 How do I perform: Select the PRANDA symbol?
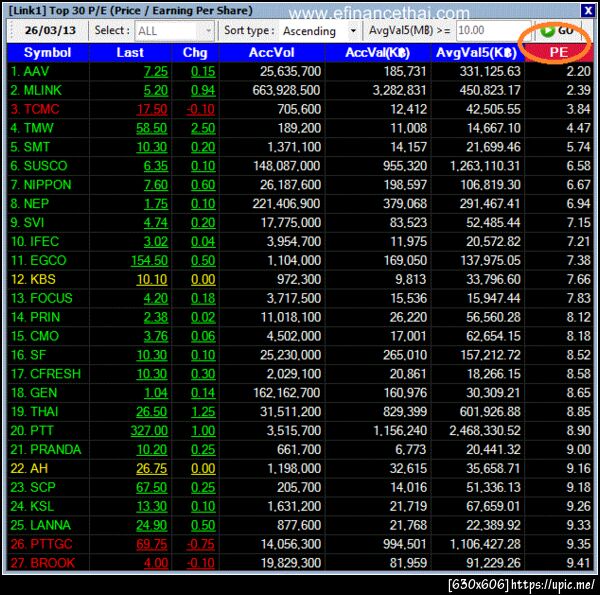46,450
